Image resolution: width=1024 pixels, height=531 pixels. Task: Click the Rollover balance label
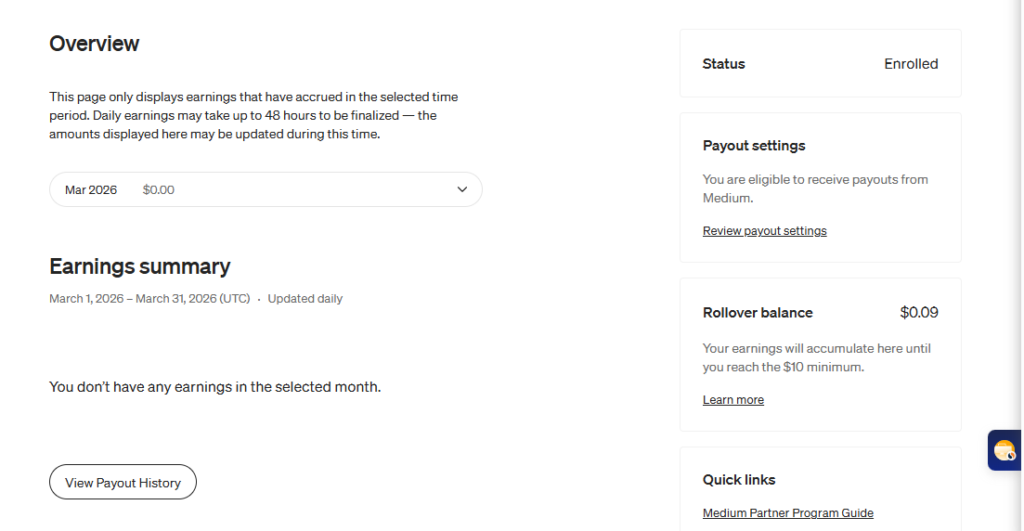coord(757,313)
